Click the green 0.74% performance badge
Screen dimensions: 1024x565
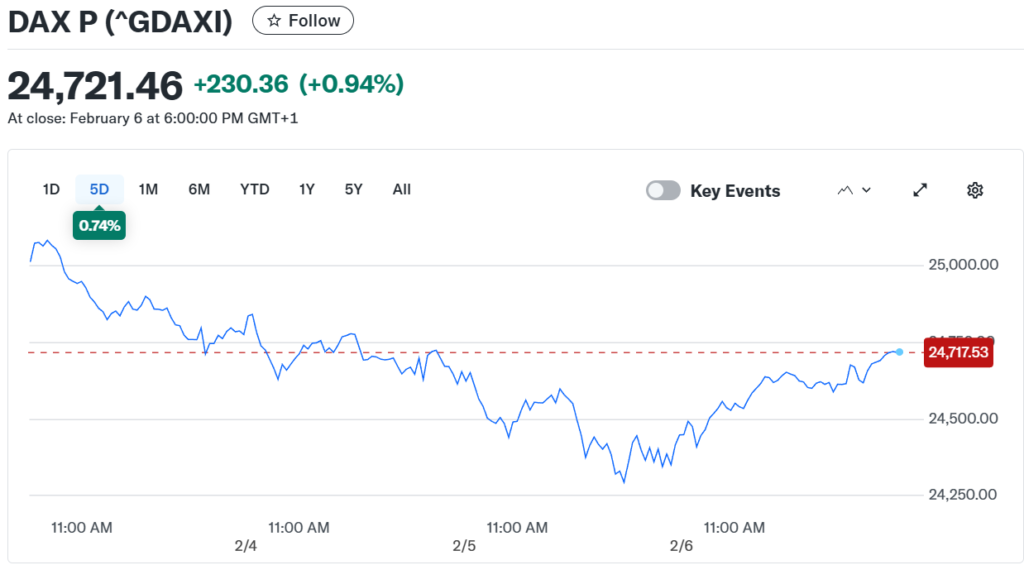[99, 226]
